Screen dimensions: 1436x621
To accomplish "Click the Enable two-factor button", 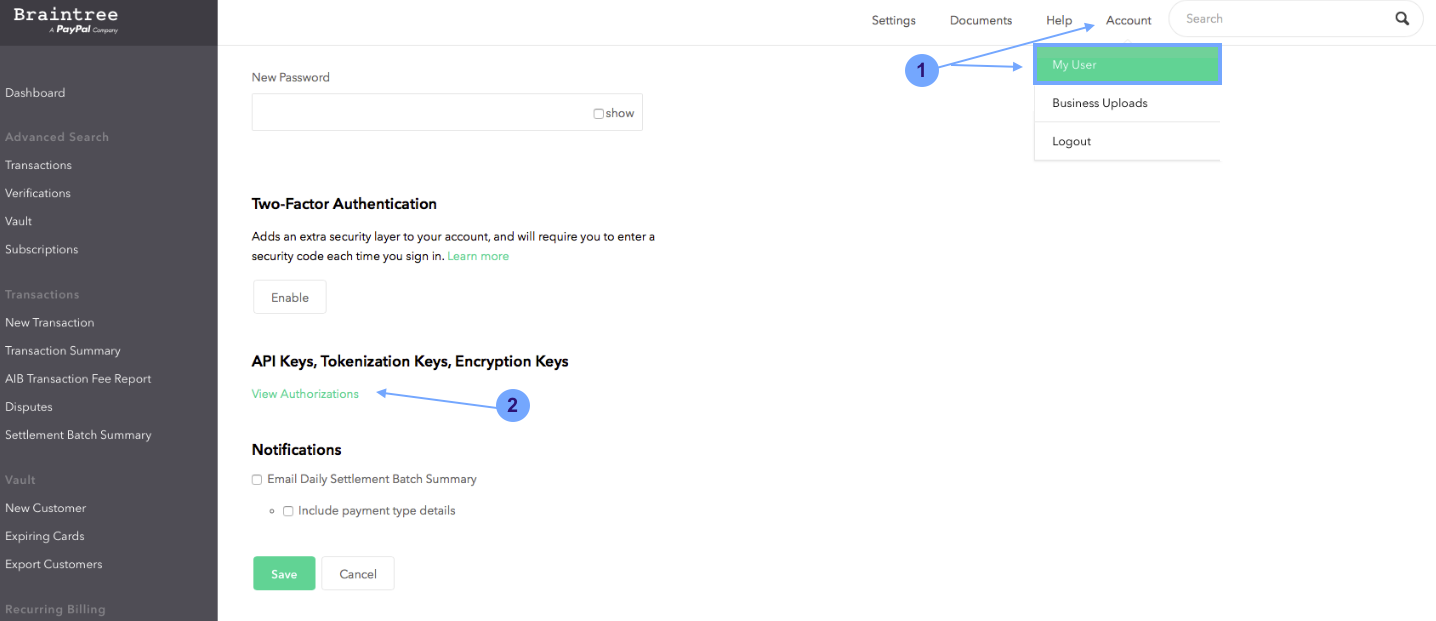I will coord(290,297).
